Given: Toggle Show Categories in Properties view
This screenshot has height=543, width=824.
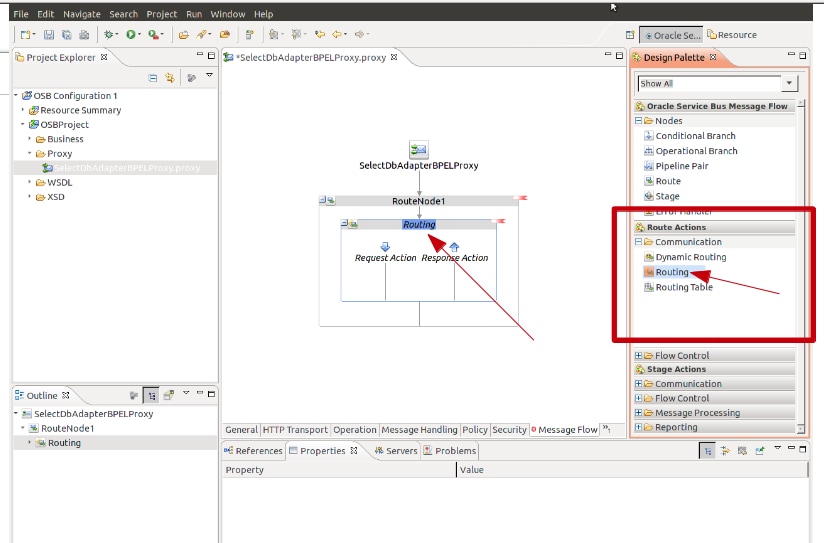Looking at the screenshot, I should click(x=708, y=451).
